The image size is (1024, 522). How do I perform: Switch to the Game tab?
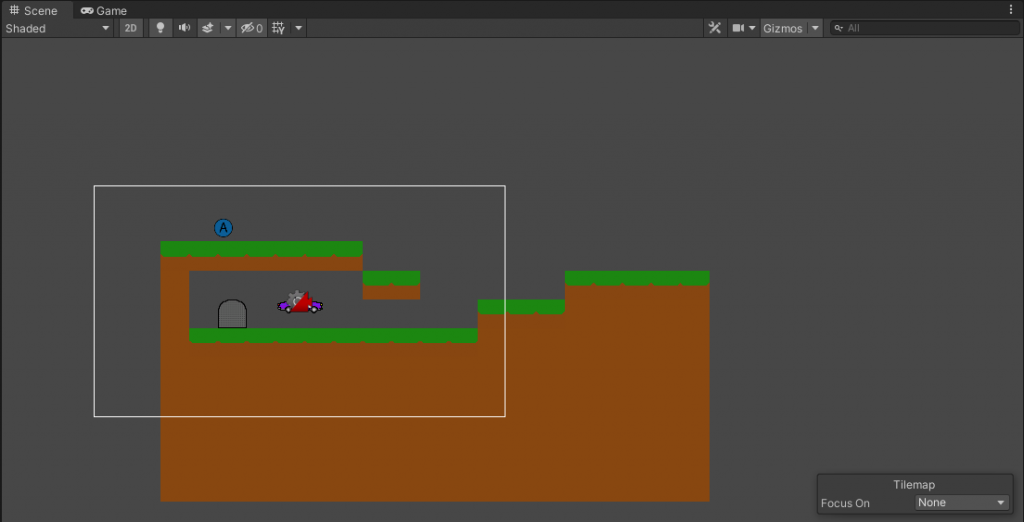pyautogui.click(x=104, y=10)
